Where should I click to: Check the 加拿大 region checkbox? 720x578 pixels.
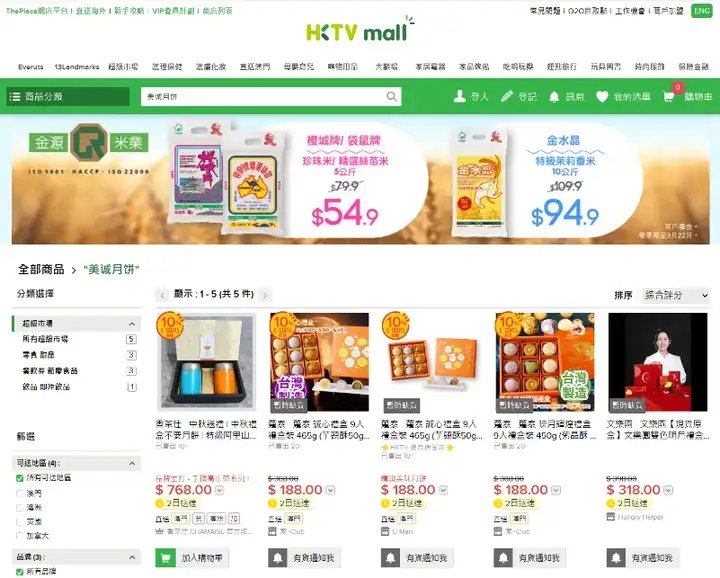click(x=20, y=535)
